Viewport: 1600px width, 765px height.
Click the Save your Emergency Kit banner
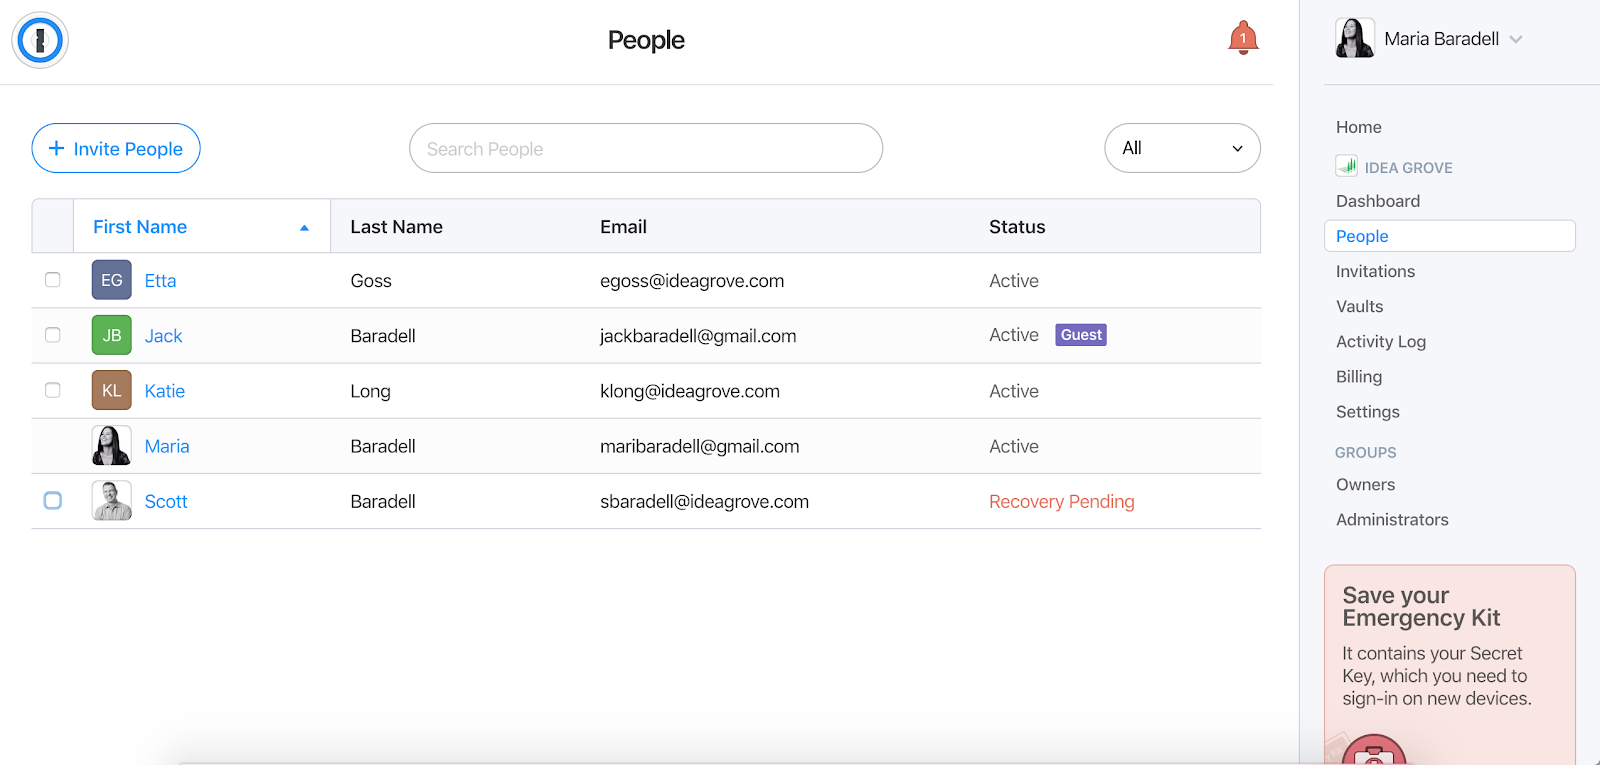[x=1450, y=665]
